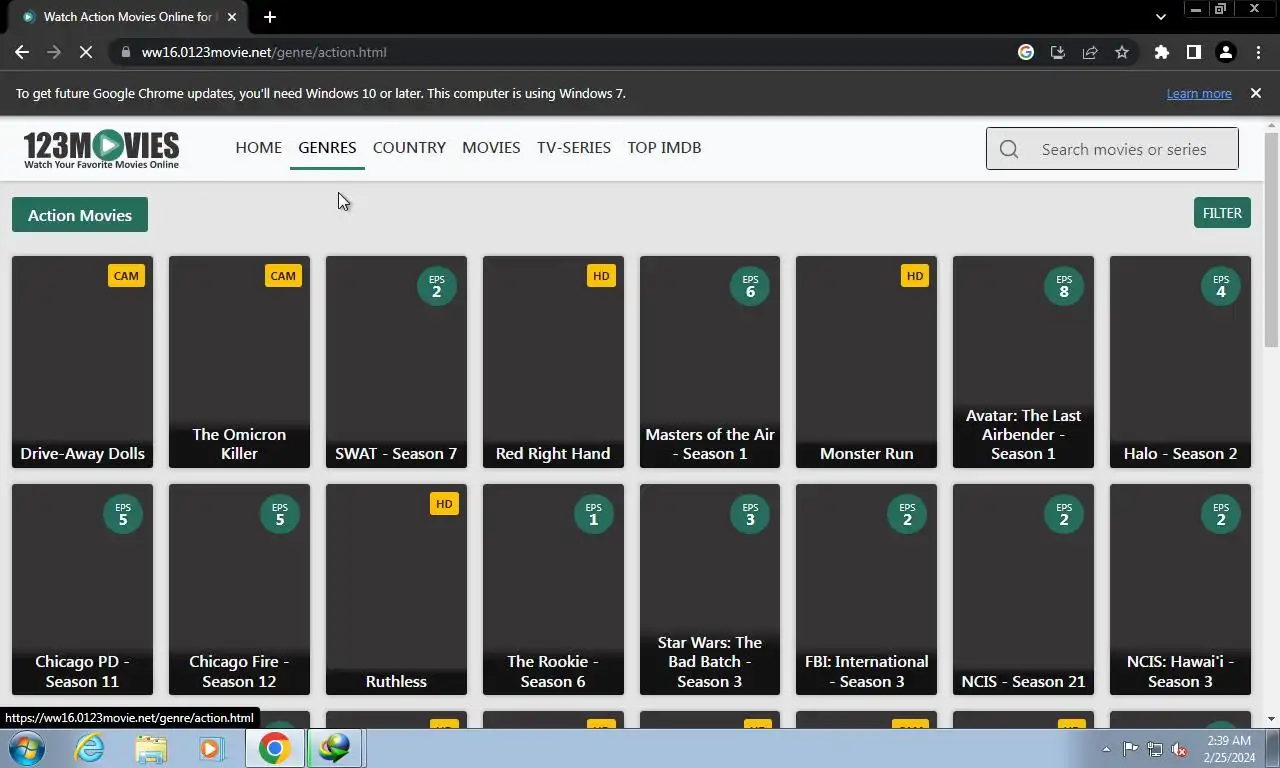Open Chicago PD - Season 11 card

tap(82, 590)
